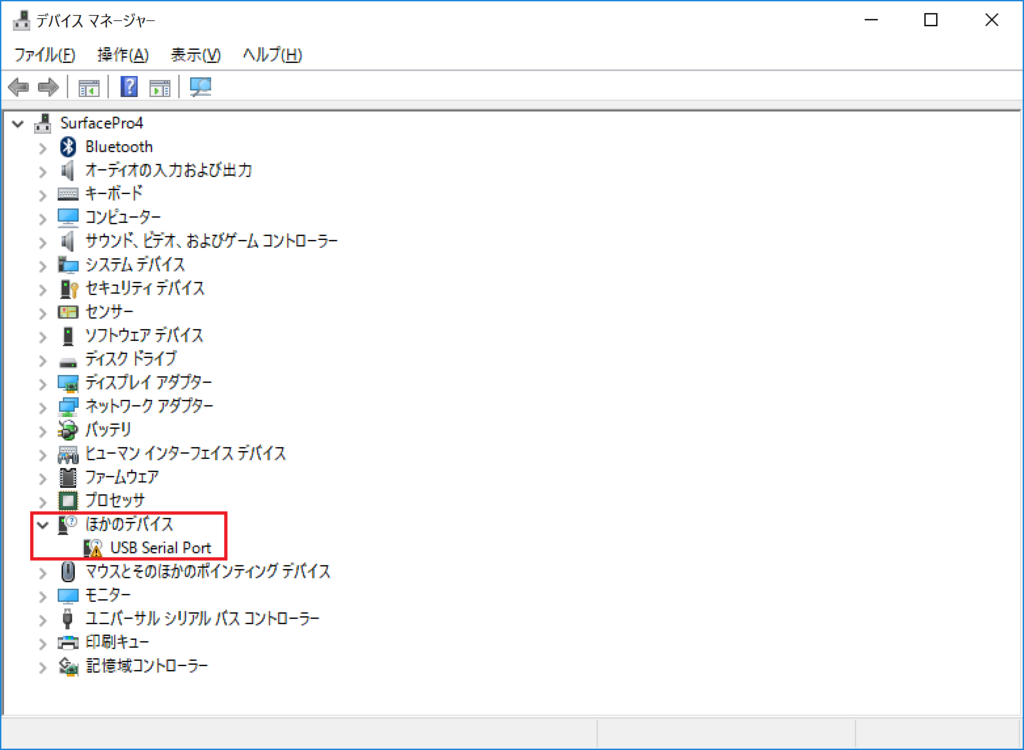Click the システム デバイス icon
Image resolution: width=1024 pixels, height=750 pixels.
(68, 265)
